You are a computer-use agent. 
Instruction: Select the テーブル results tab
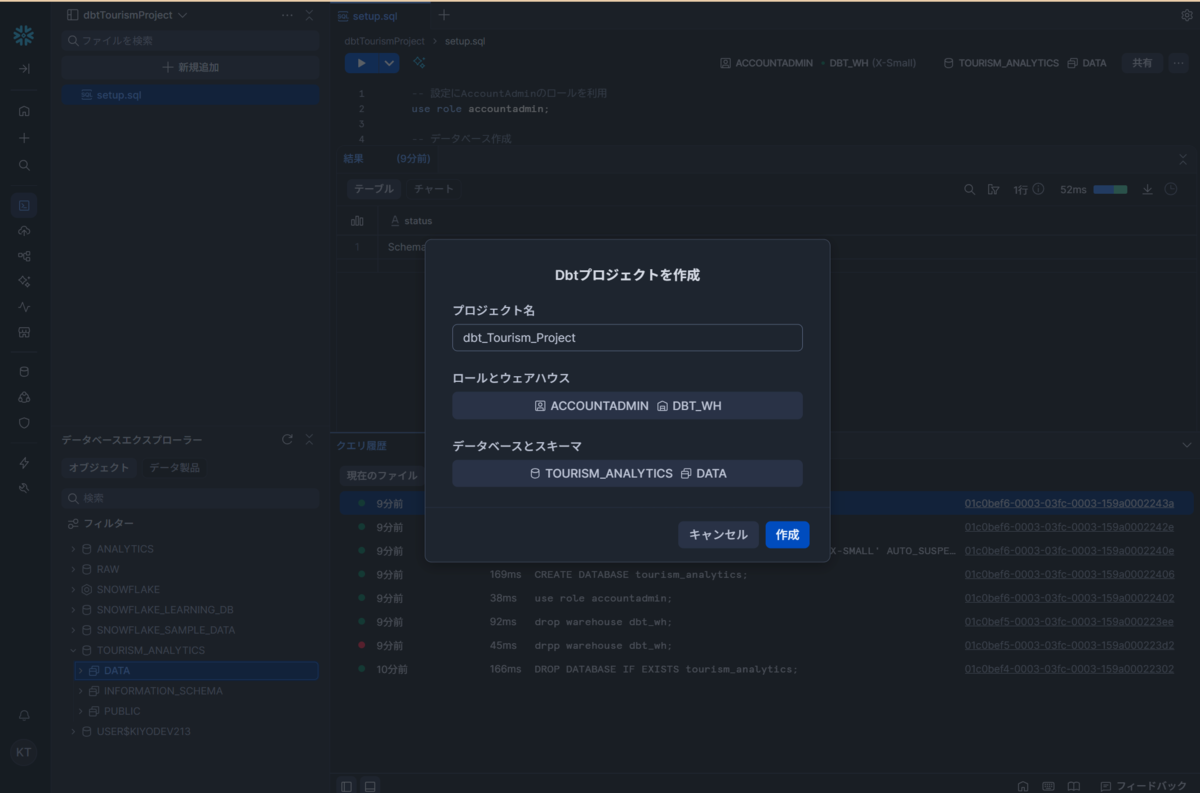(374, 189)
